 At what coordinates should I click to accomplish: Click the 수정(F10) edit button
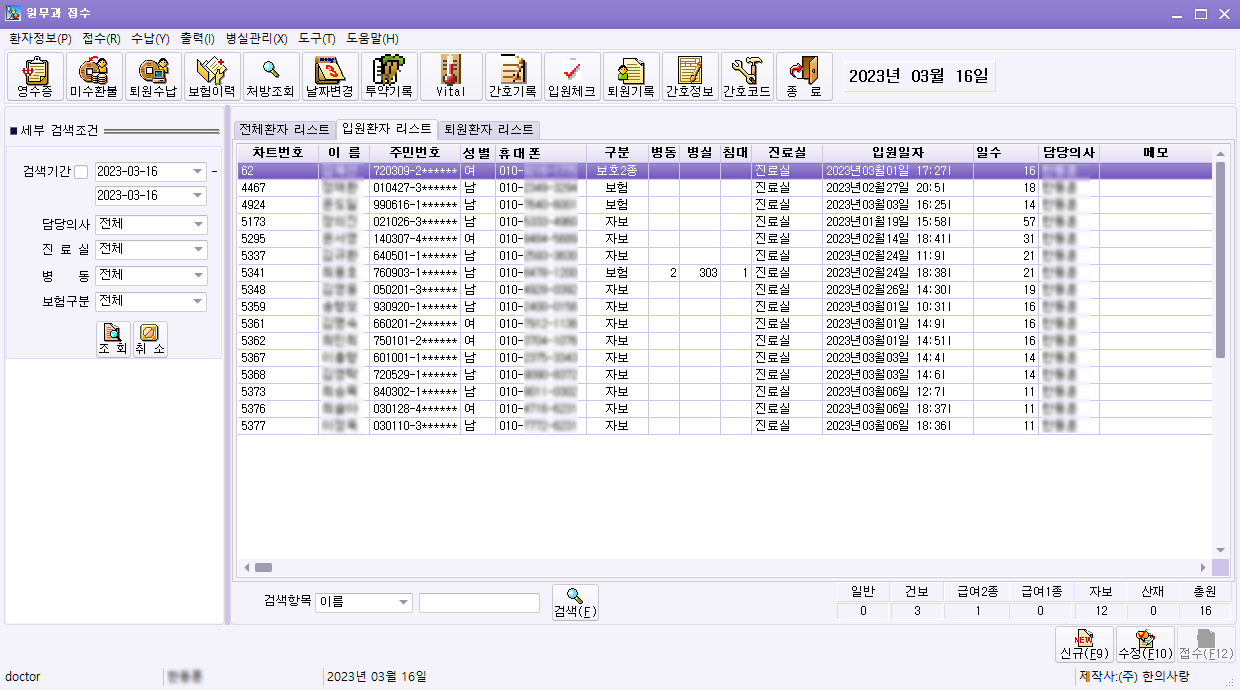1145,645
